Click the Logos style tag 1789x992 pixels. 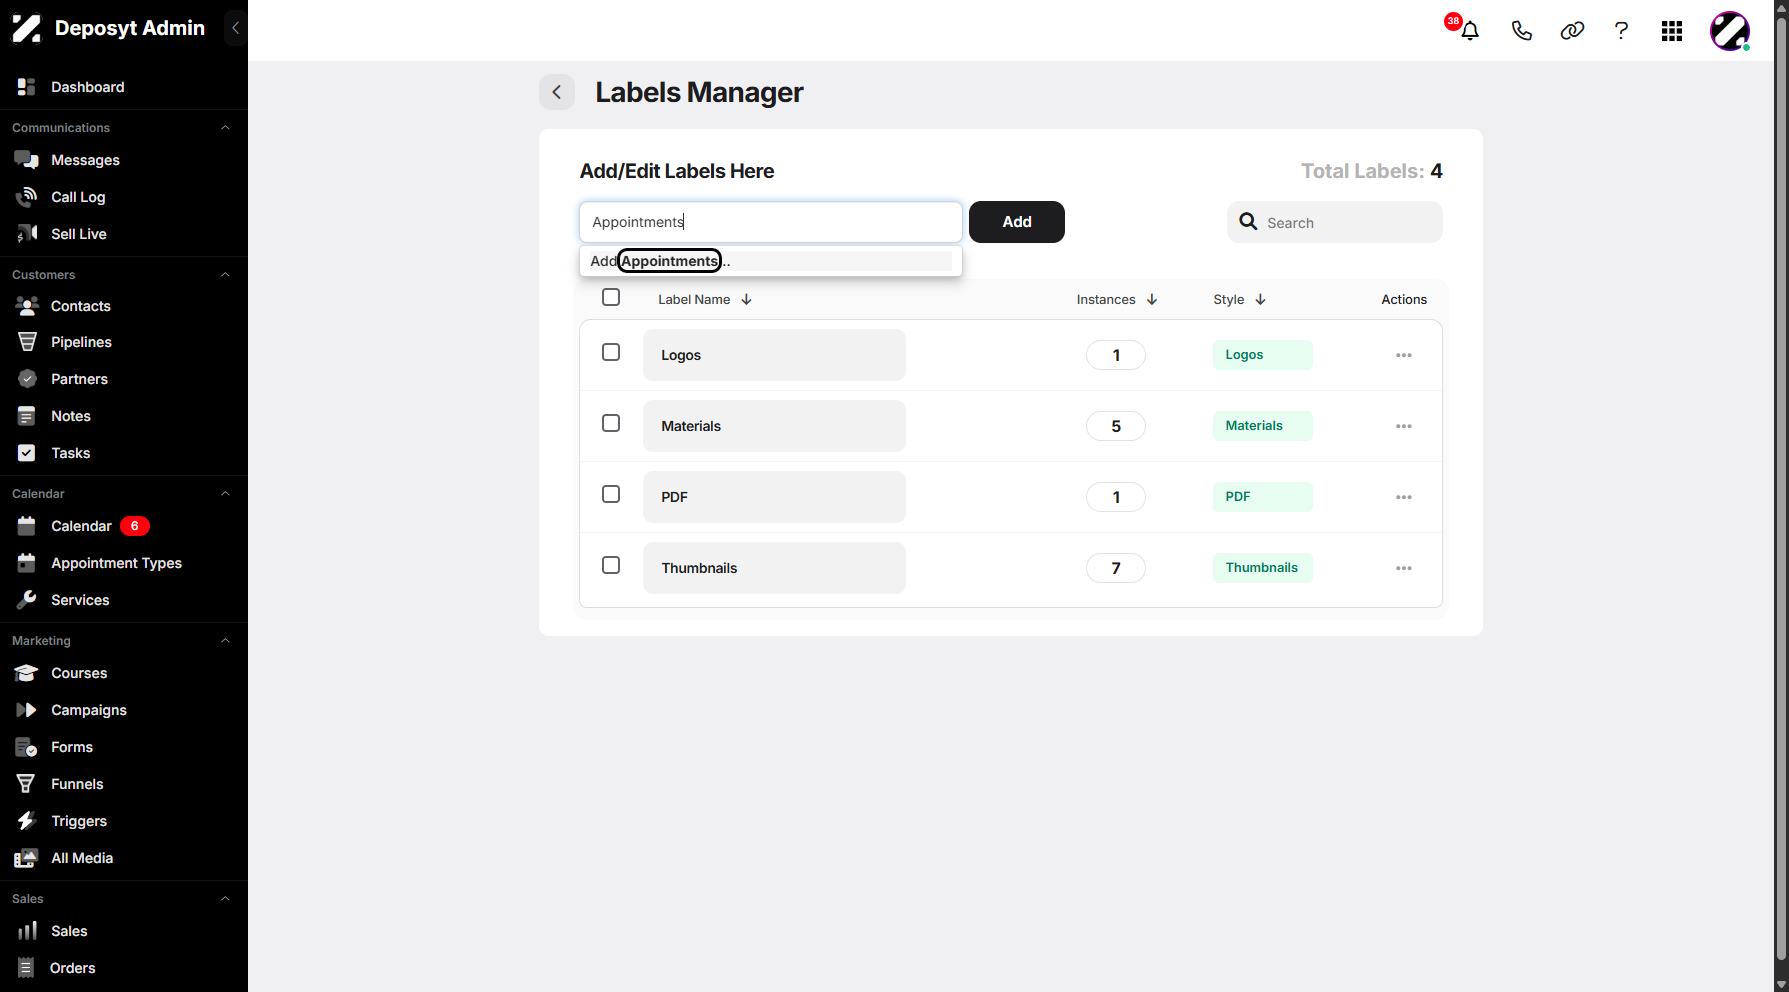[1263, 355]
